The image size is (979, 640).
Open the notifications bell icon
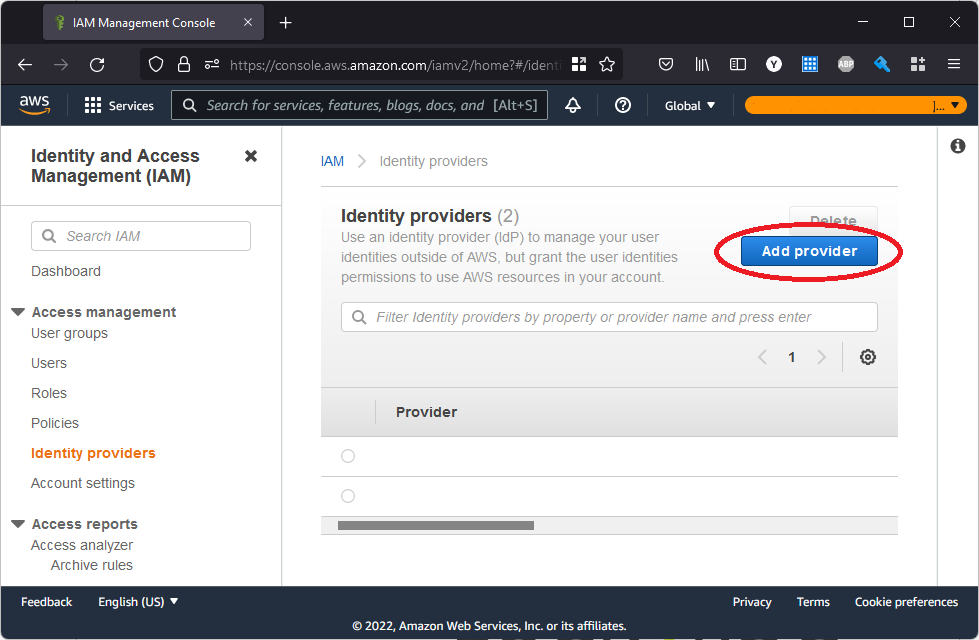pyautogui.click(x=573, y=106)
